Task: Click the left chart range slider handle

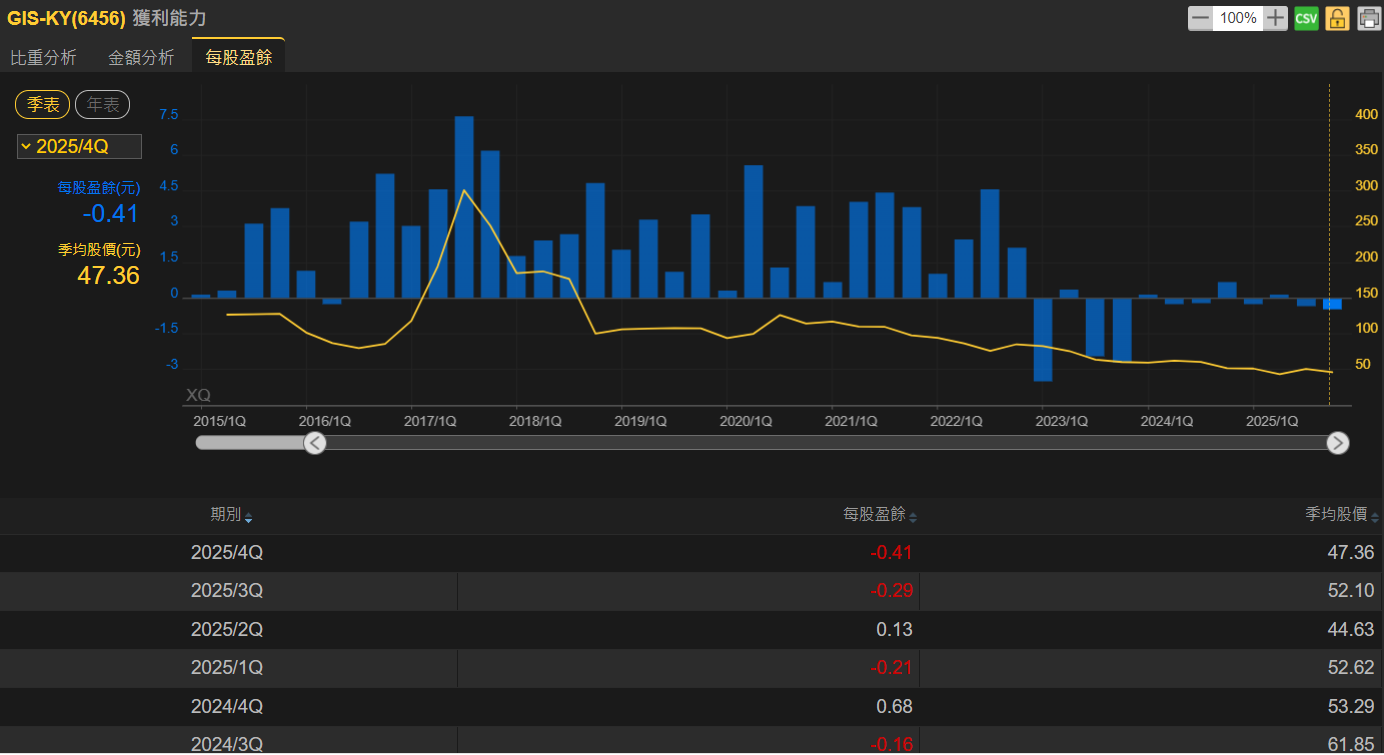Action: pos(315,443)
